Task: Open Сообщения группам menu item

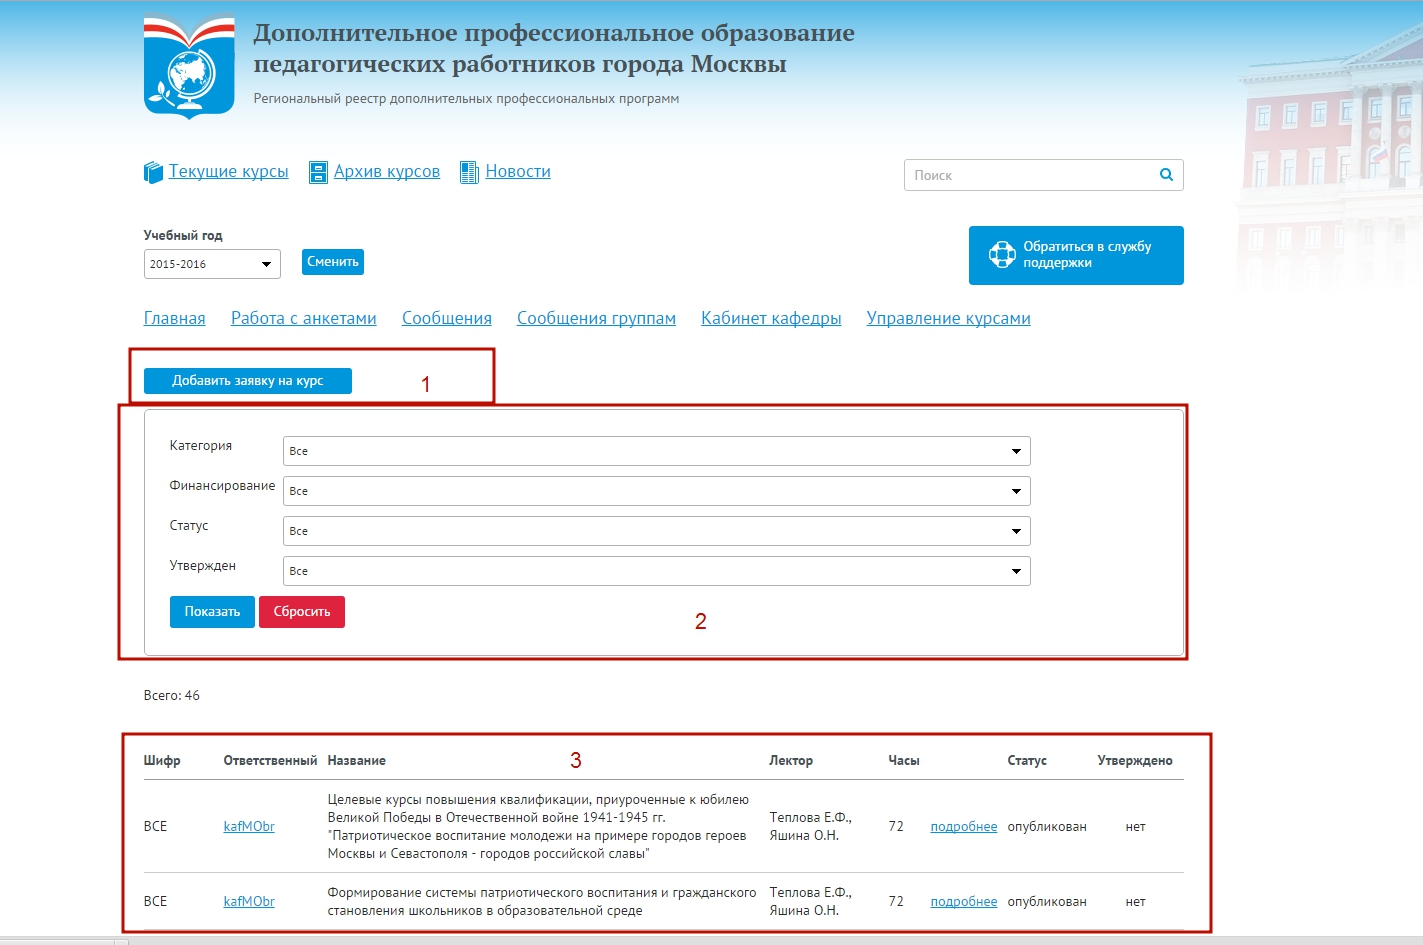Action: tap(596, 318)
